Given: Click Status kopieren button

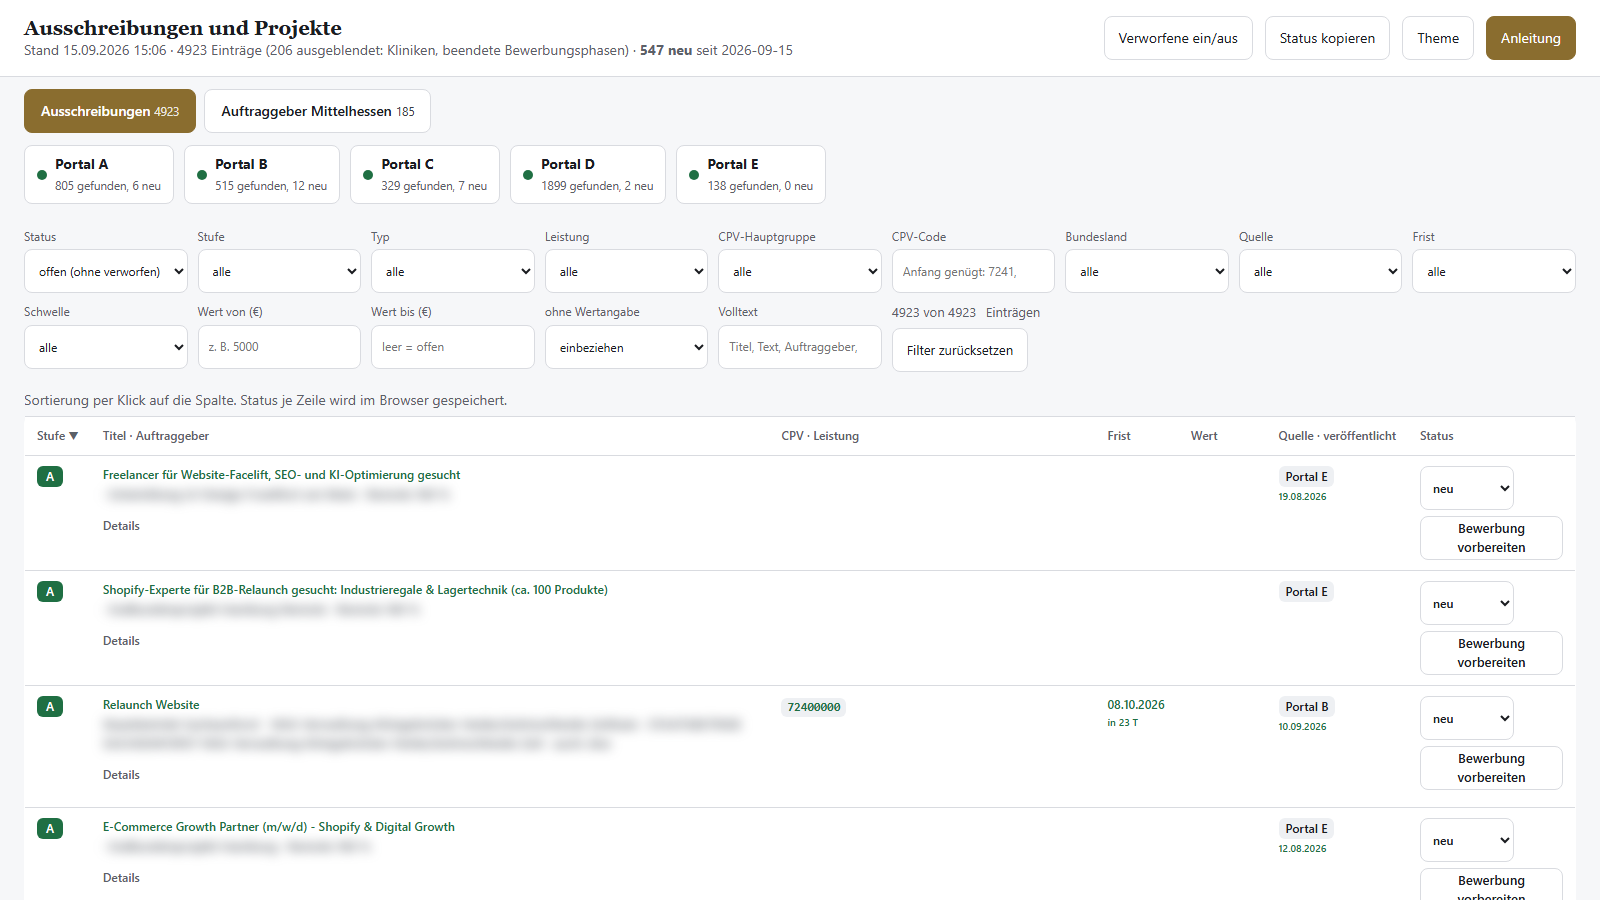Looking at the screenshot, I should tap(1327, 38).
